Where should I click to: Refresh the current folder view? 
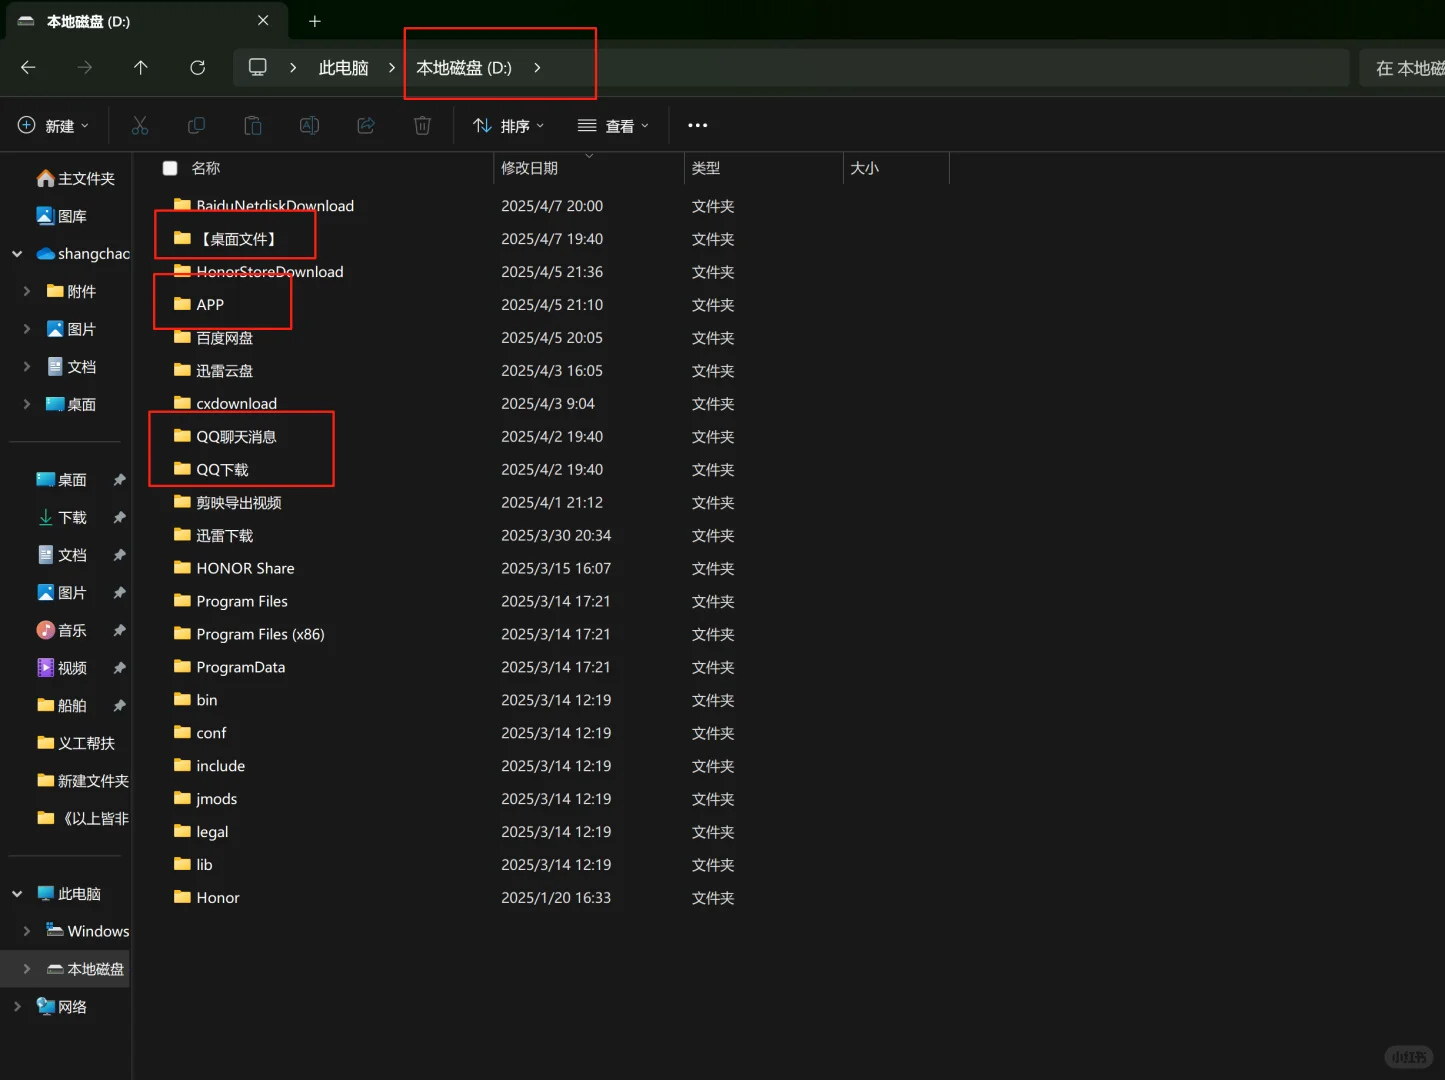pos(198,68)
